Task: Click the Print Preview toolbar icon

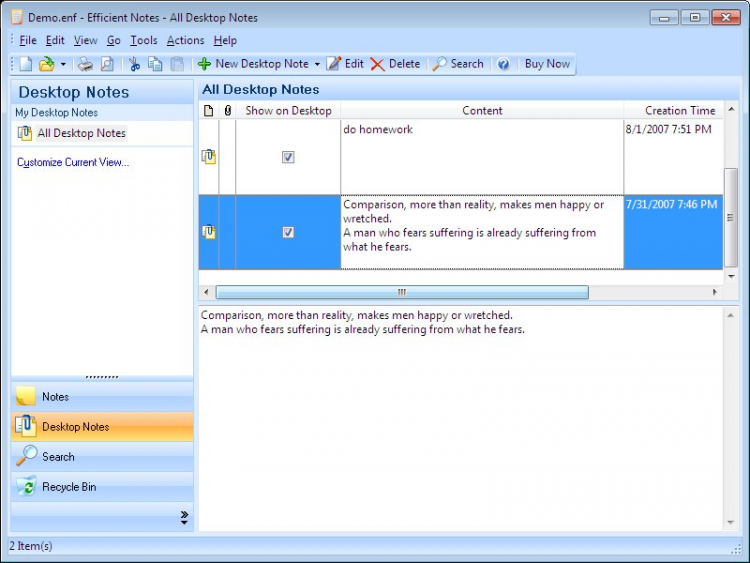Action: (x=107, y=64)
